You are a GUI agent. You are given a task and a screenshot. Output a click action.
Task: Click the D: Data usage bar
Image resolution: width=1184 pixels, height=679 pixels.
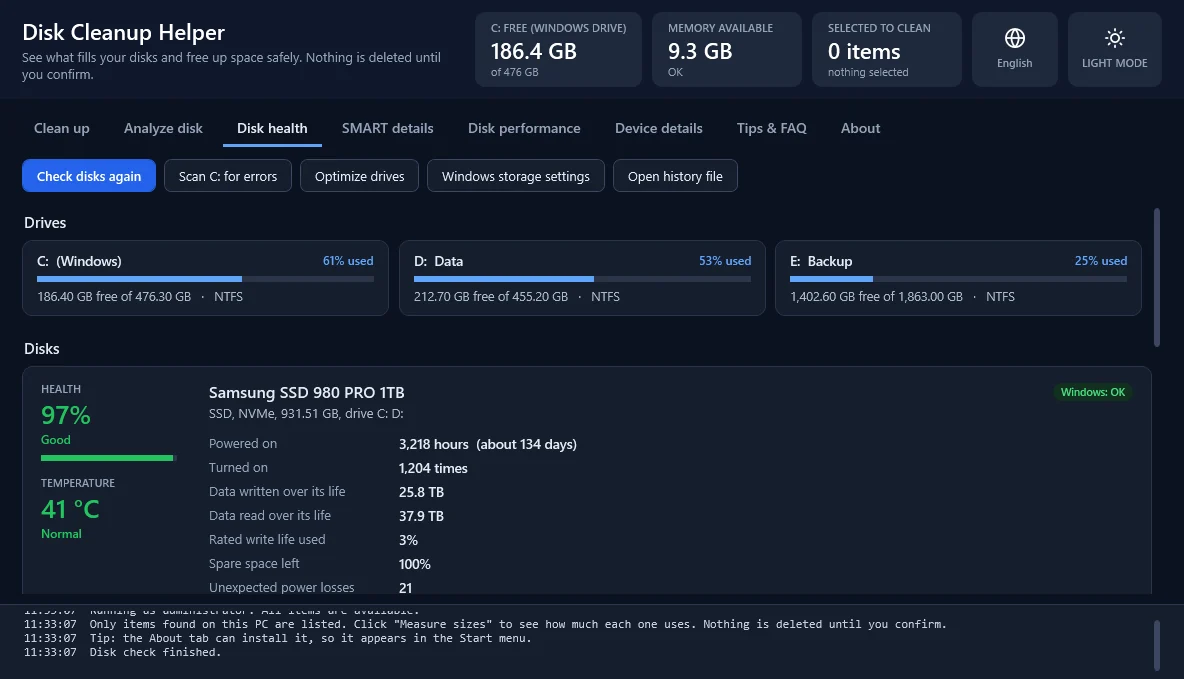pyautogui.click(x=582, y=279)
